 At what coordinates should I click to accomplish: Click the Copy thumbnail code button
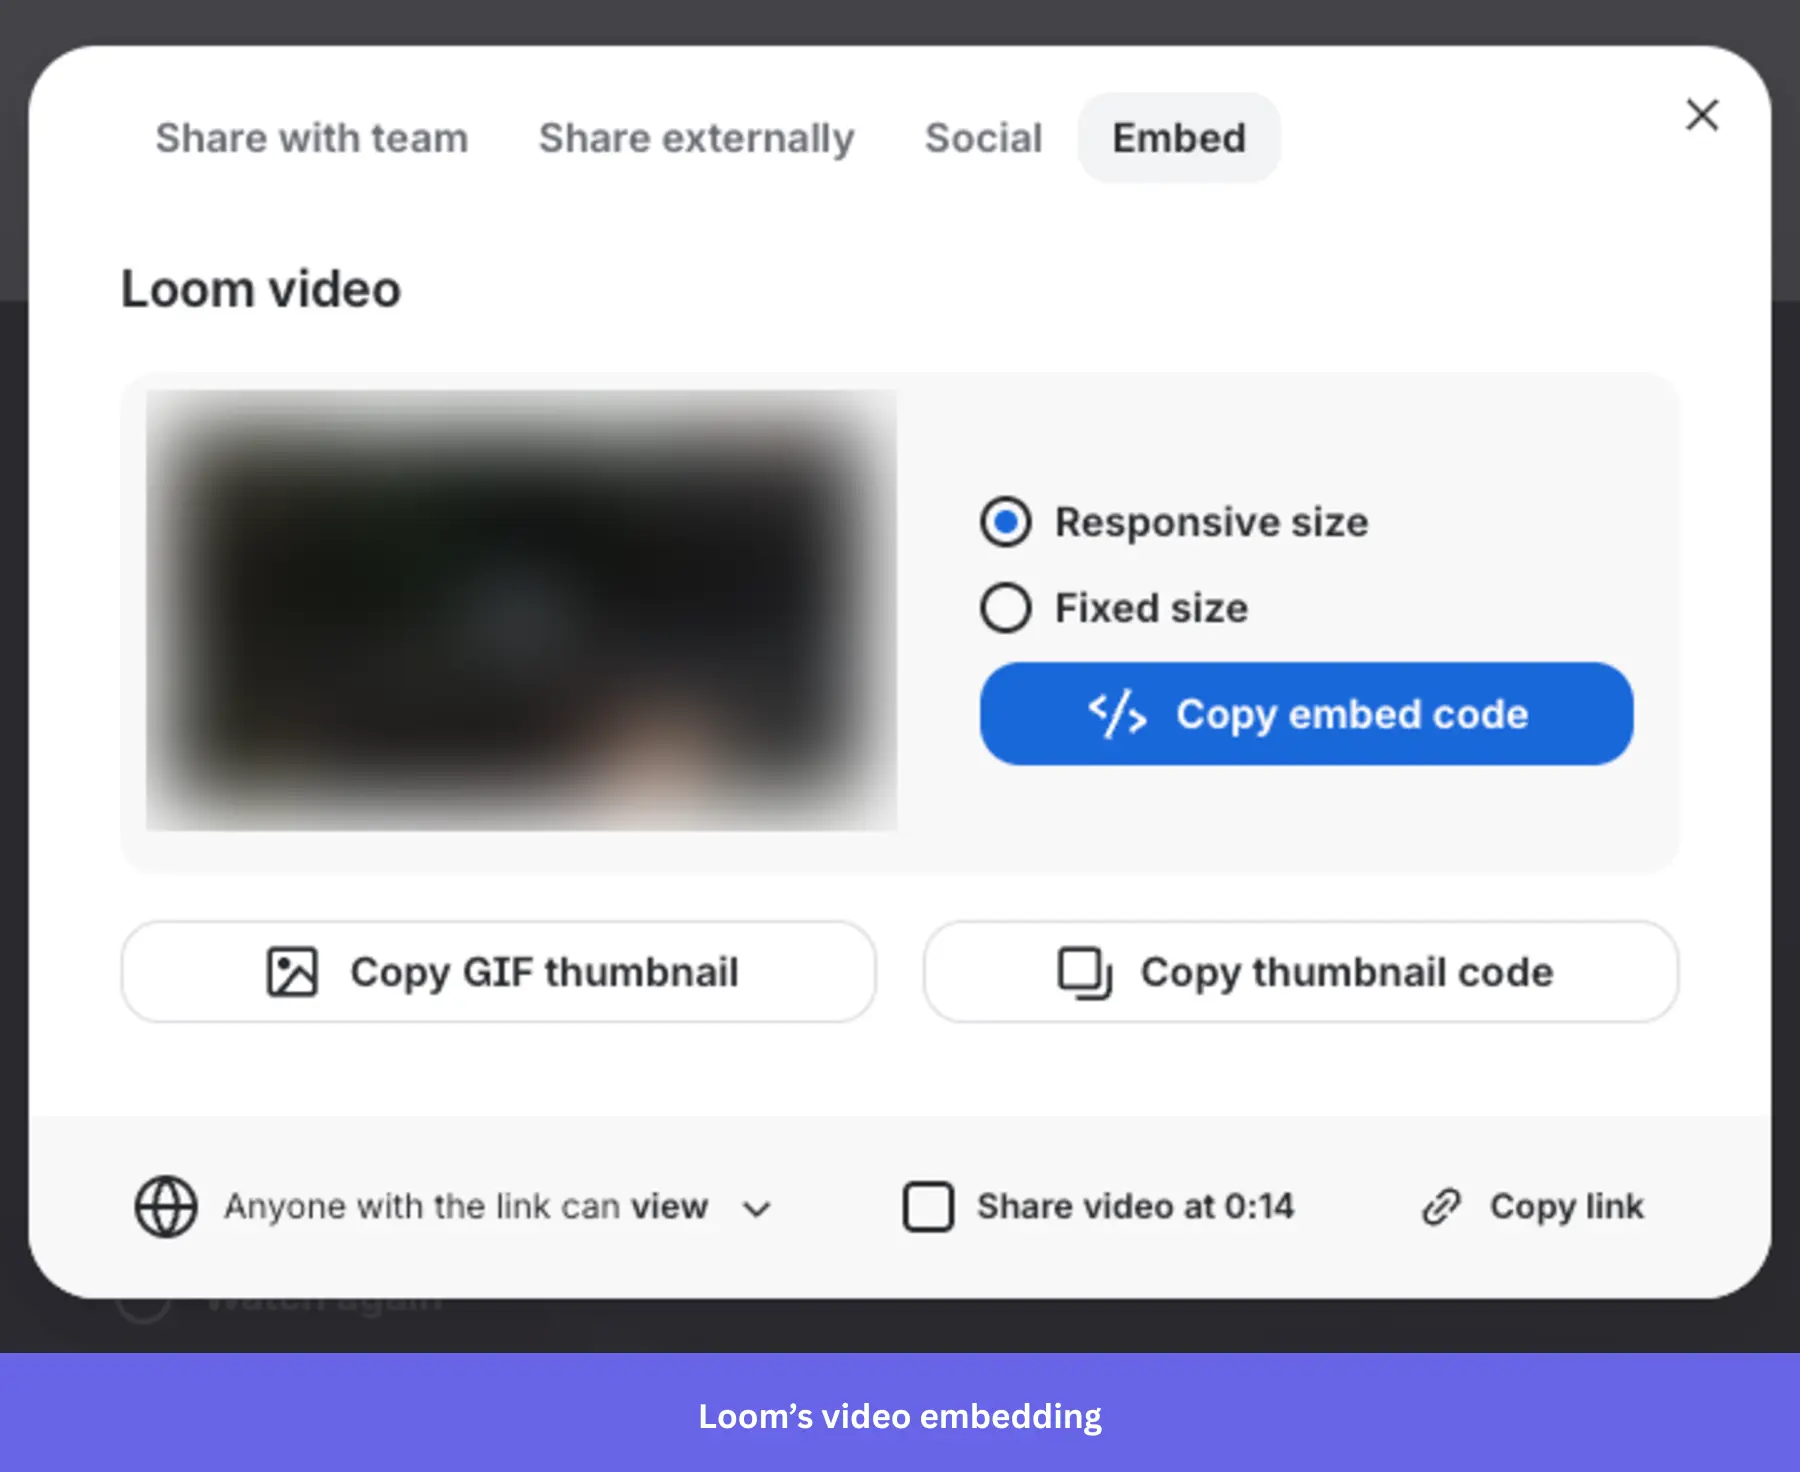coord(1300,971)
